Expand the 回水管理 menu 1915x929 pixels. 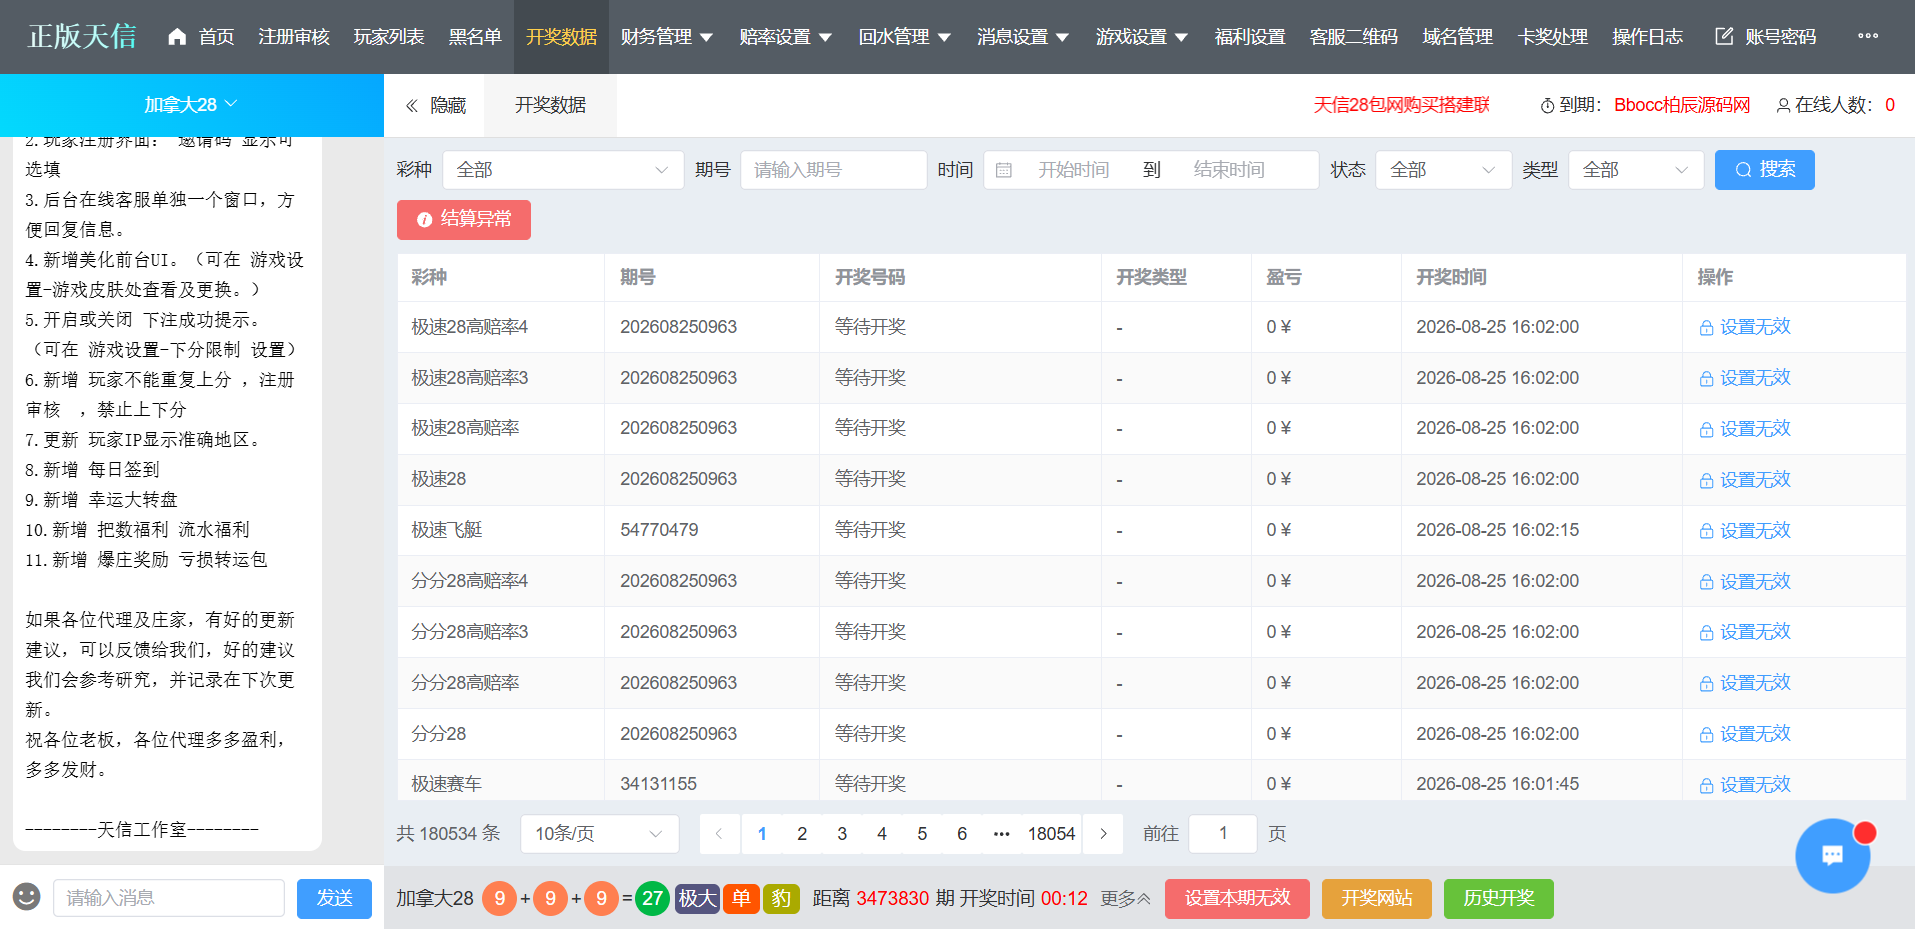click(904, 37)
